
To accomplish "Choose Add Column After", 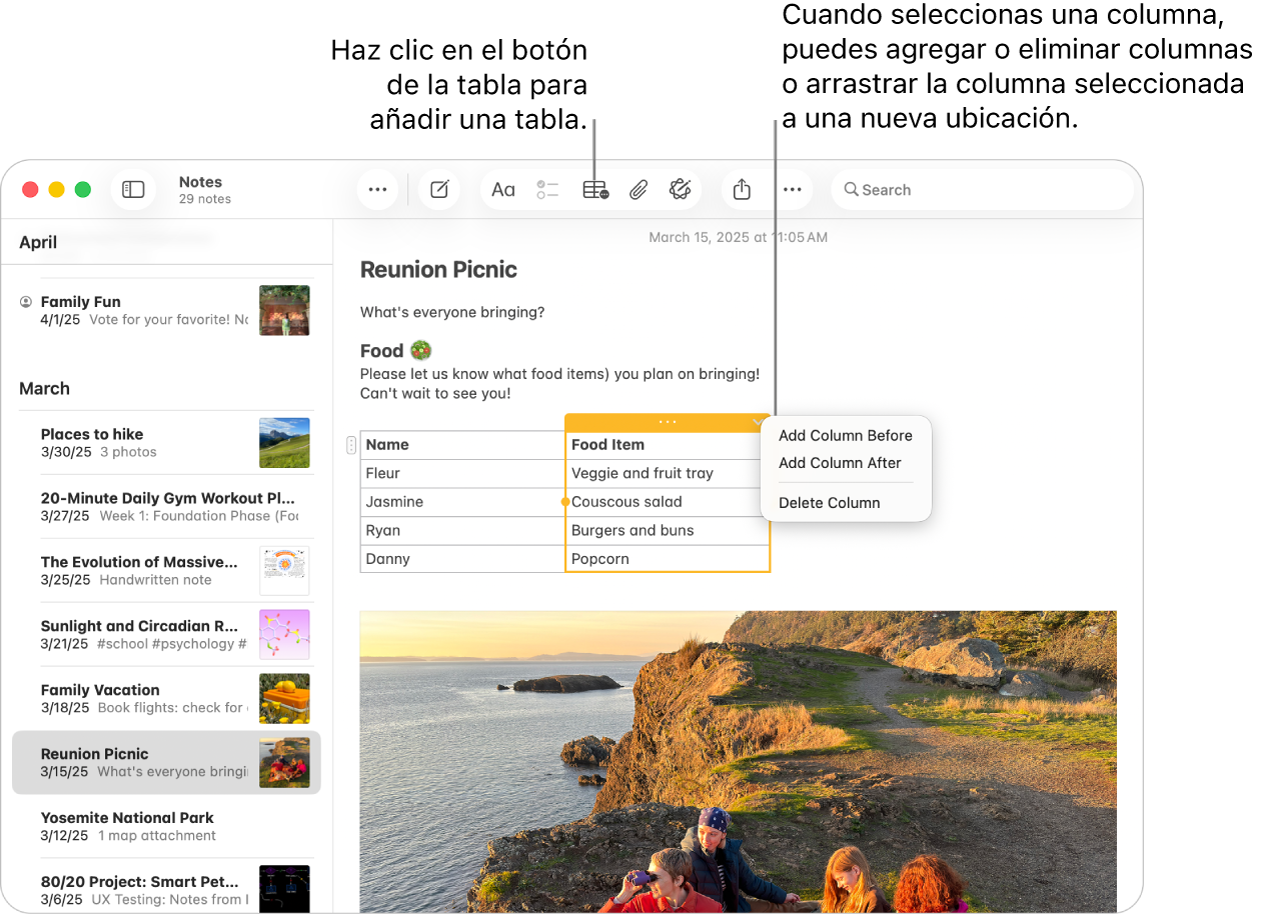I will coord(839,463).
